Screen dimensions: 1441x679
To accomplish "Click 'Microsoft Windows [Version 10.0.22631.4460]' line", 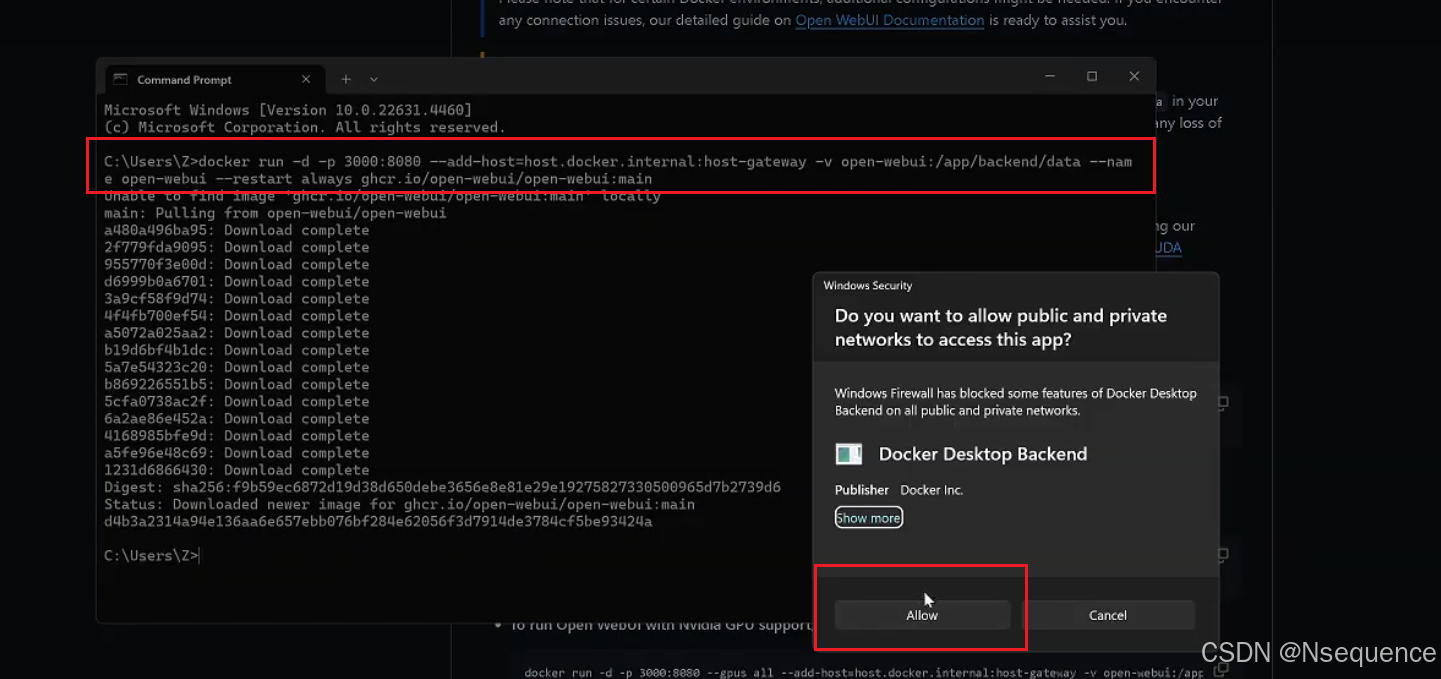I will pos(288,110).
